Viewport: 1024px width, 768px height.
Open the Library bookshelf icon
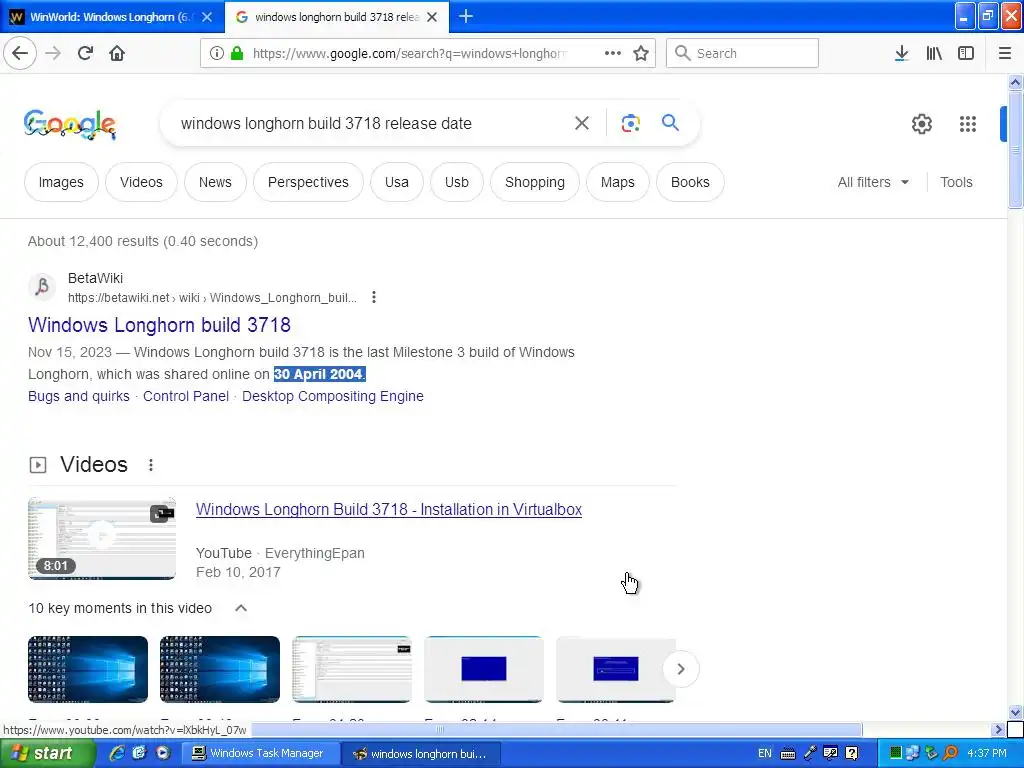(934, 53)
